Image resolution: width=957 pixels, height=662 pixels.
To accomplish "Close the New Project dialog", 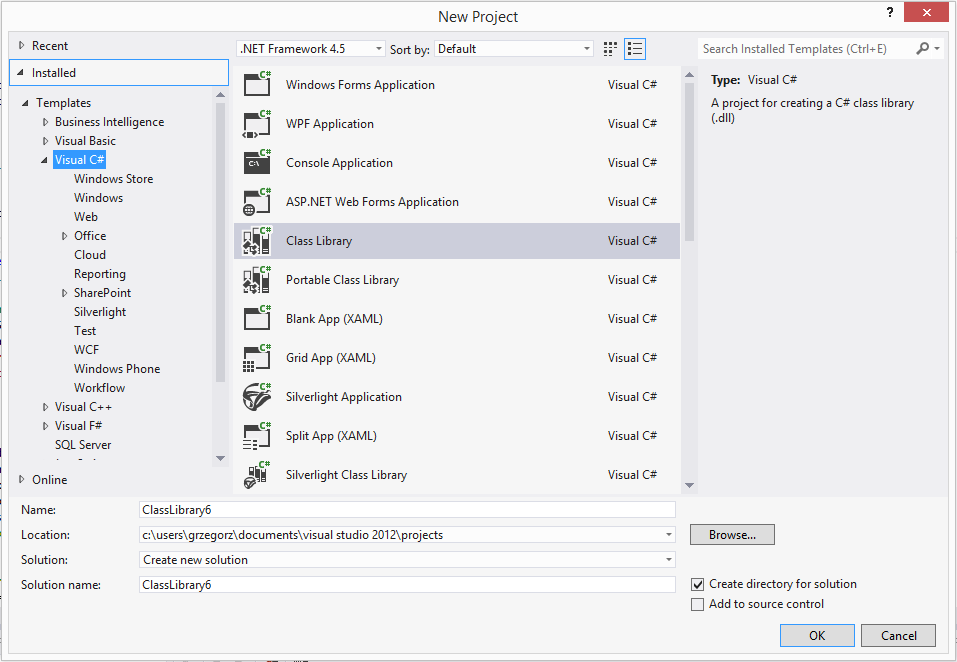I will pos(926,12).
